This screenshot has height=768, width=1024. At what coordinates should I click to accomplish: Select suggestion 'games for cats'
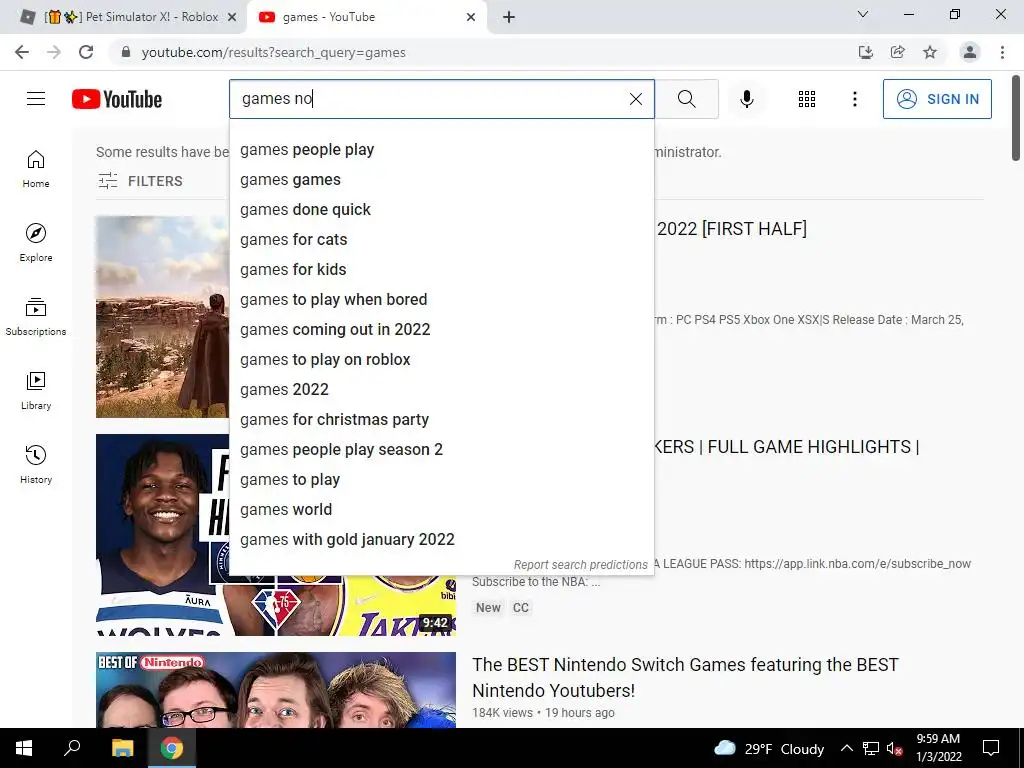(441, 240)
